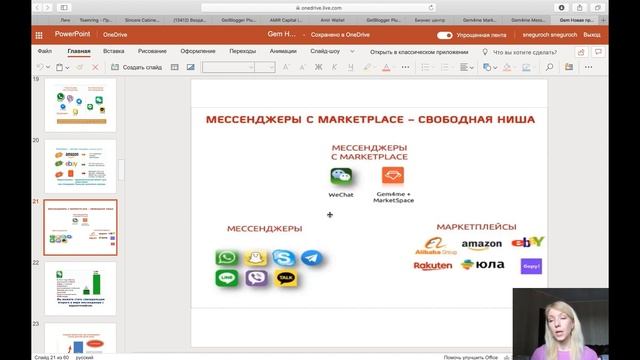Click the Shapes icon
Viewport: 640px width, 360px height.
tap(487, 67)
